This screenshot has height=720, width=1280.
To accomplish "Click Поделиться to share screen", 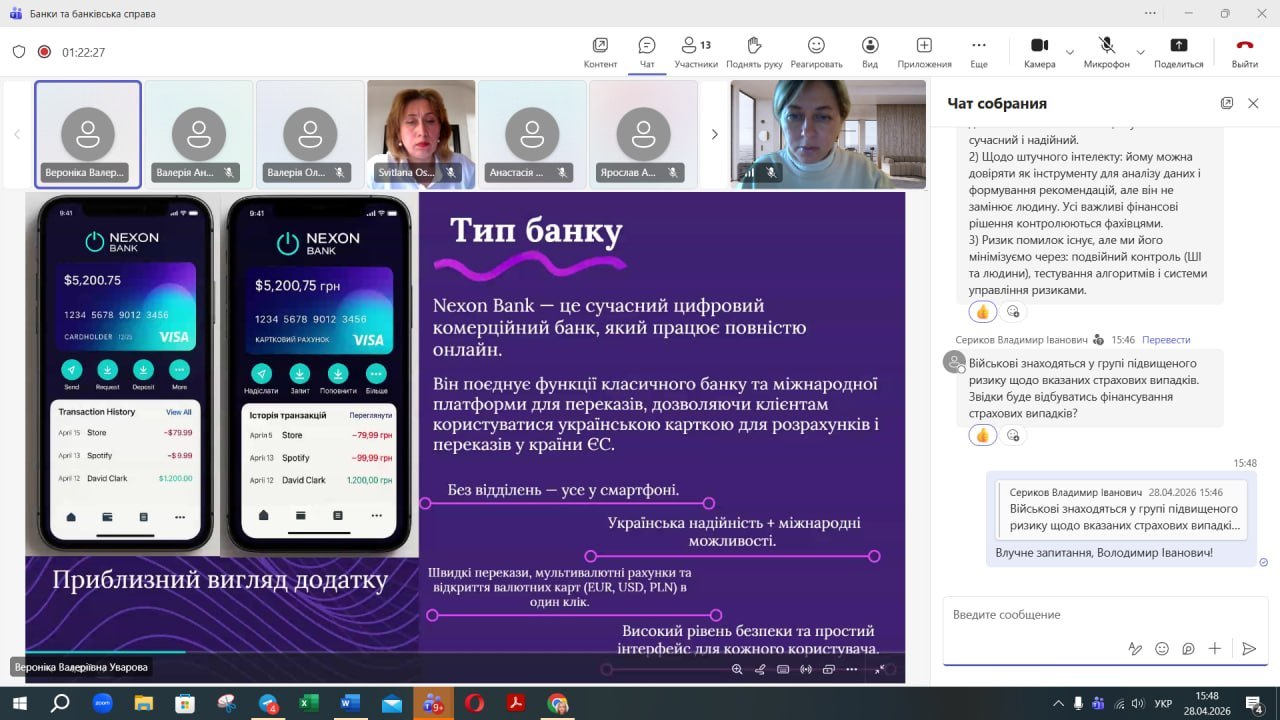I will tap(1178, 52).
